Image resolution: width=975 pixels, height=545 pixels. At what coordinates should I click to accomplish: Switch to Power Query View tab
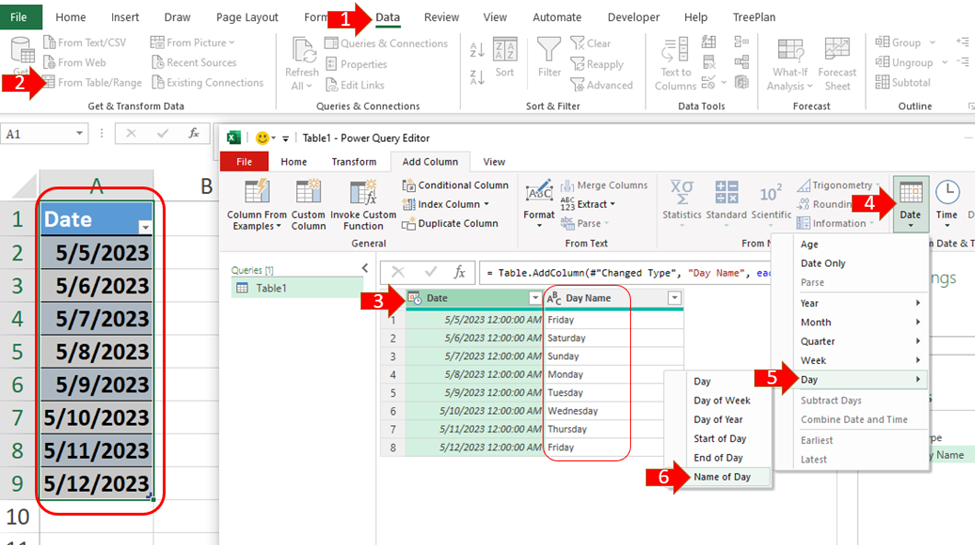tap(494, 162)
